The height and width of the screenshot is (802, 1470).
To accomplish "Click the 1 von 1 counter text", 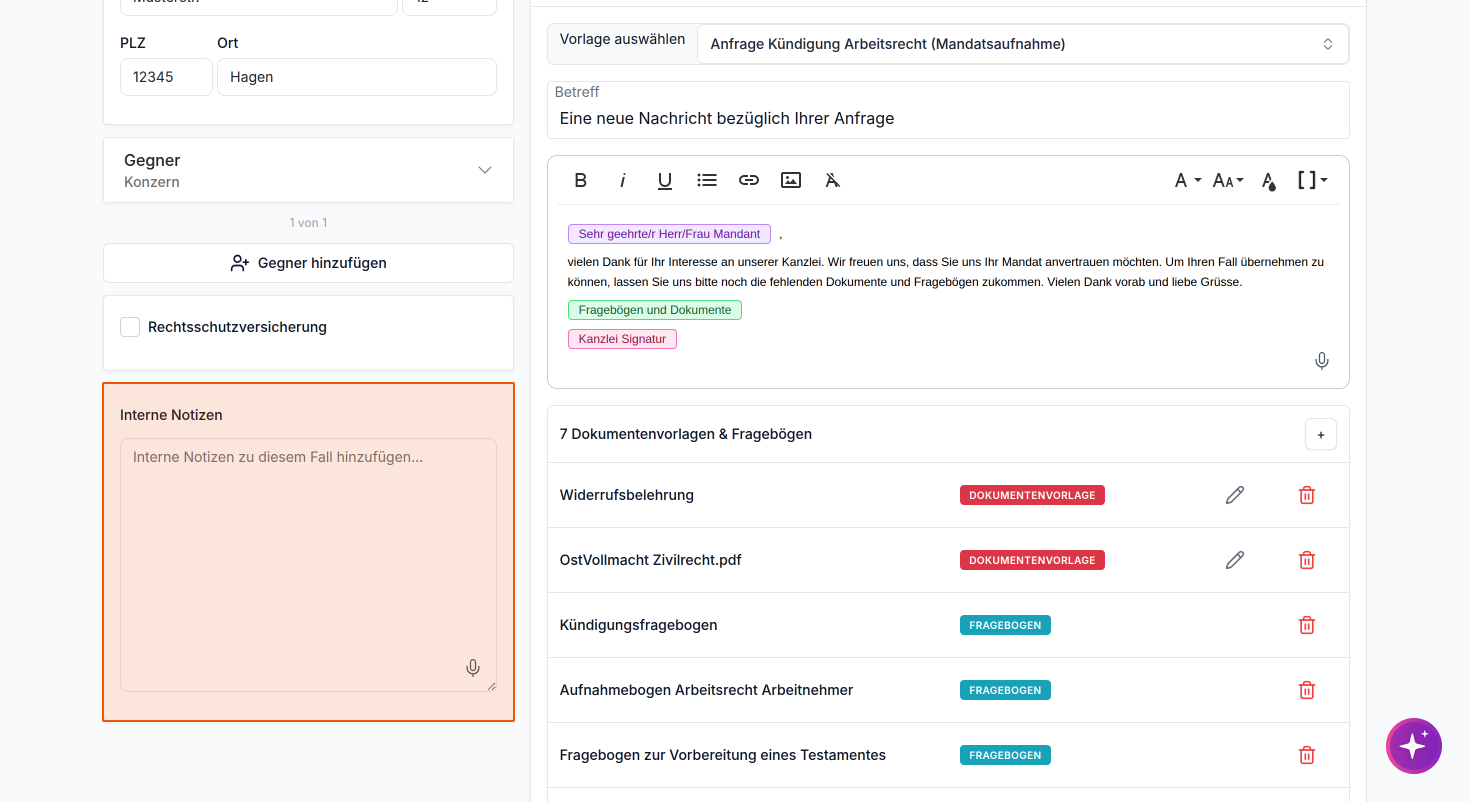I will click(x=308, y=223).
